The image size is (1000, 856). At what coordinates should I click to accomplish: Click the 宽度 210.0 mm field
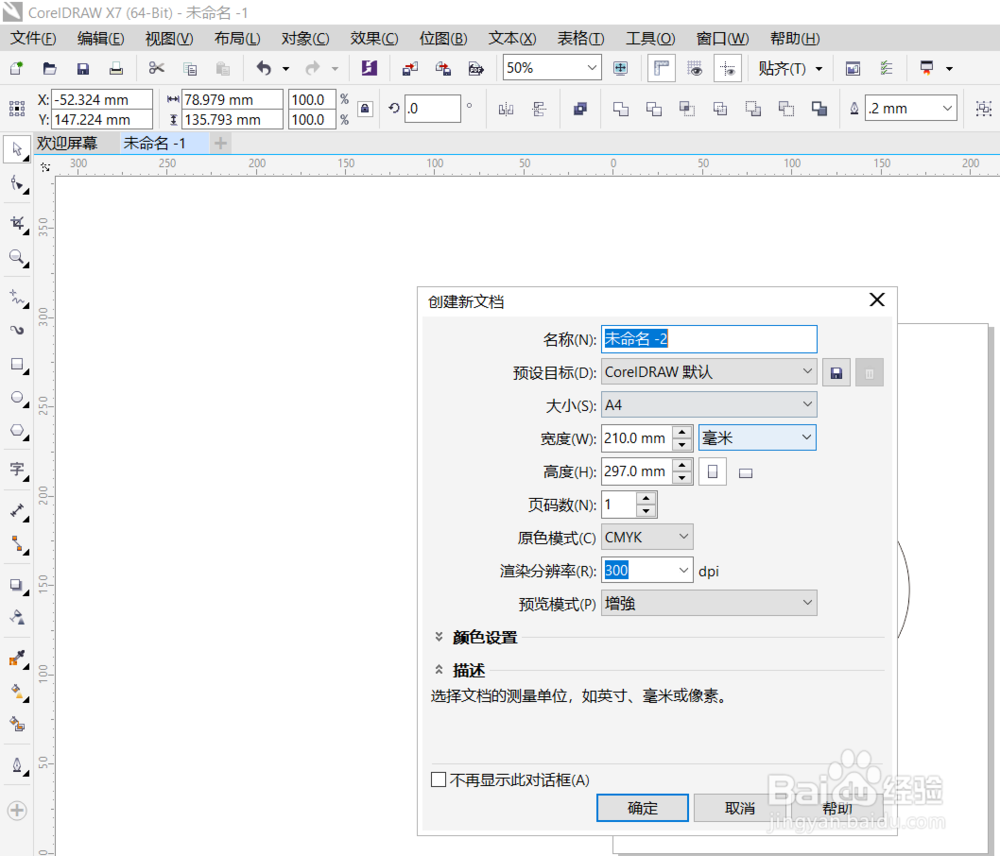(636, 438)
